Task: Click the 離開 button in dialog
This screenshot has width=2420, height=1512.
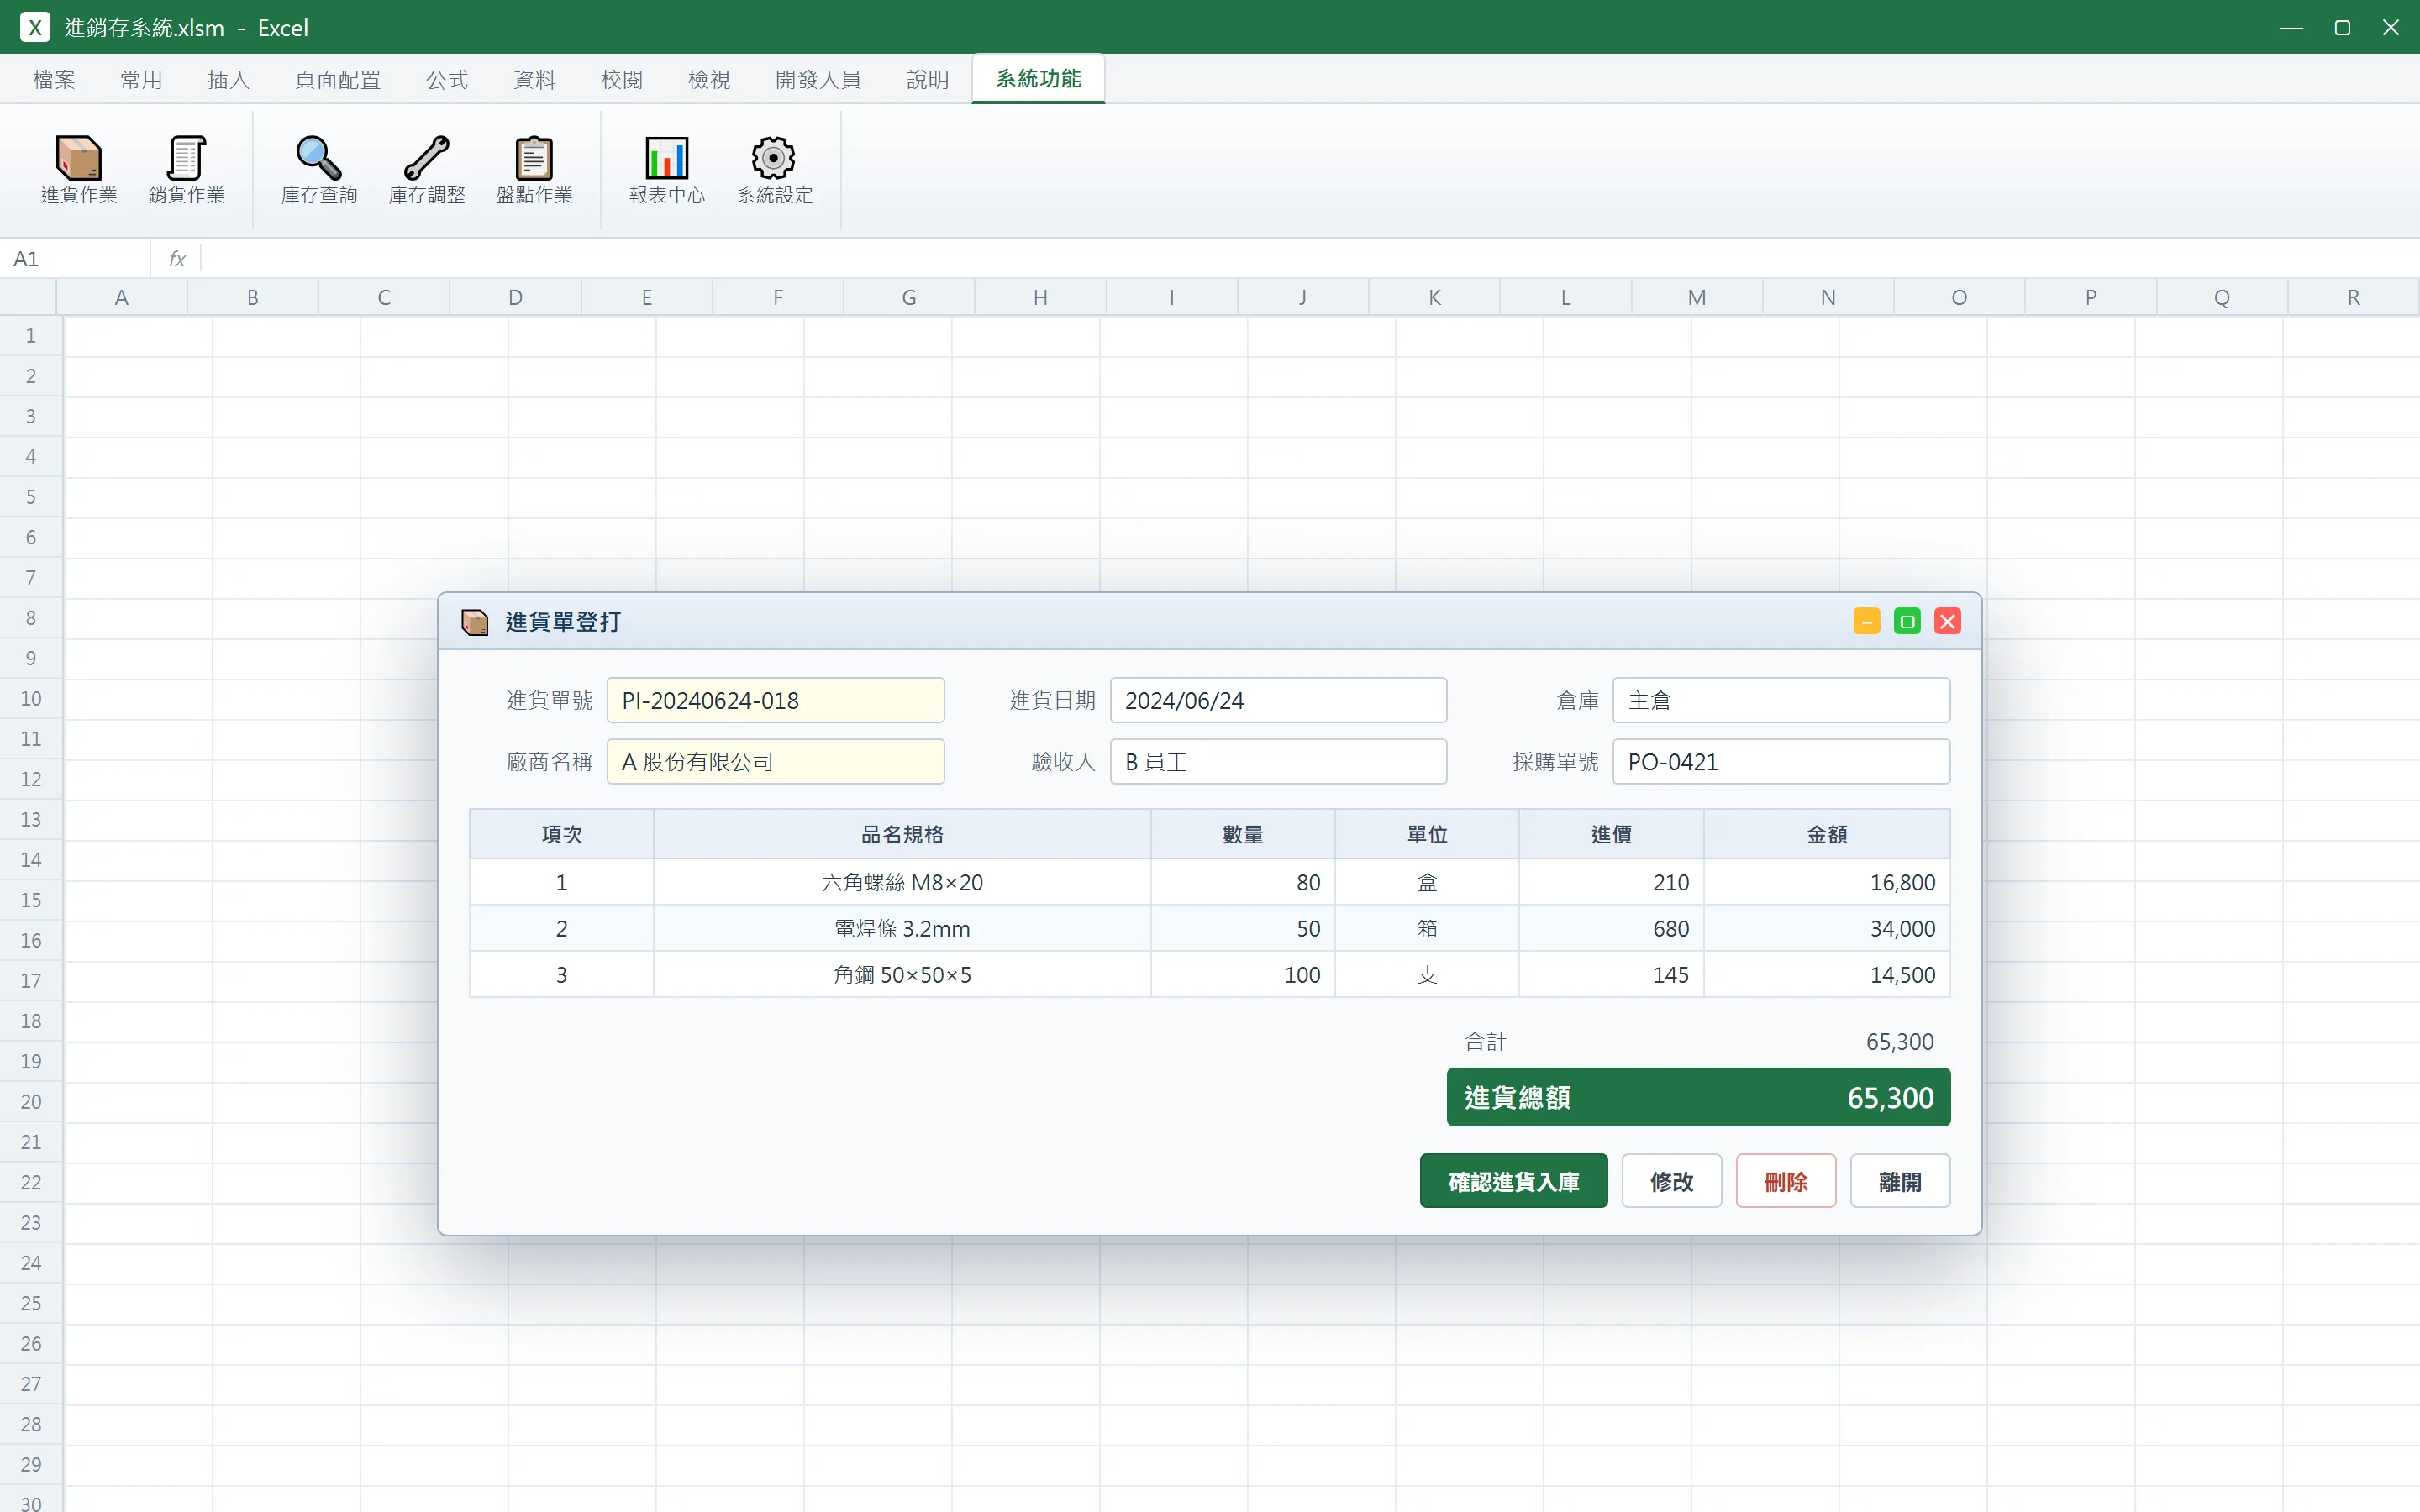Action: pyautogui.click(x=1900, y=1181)
